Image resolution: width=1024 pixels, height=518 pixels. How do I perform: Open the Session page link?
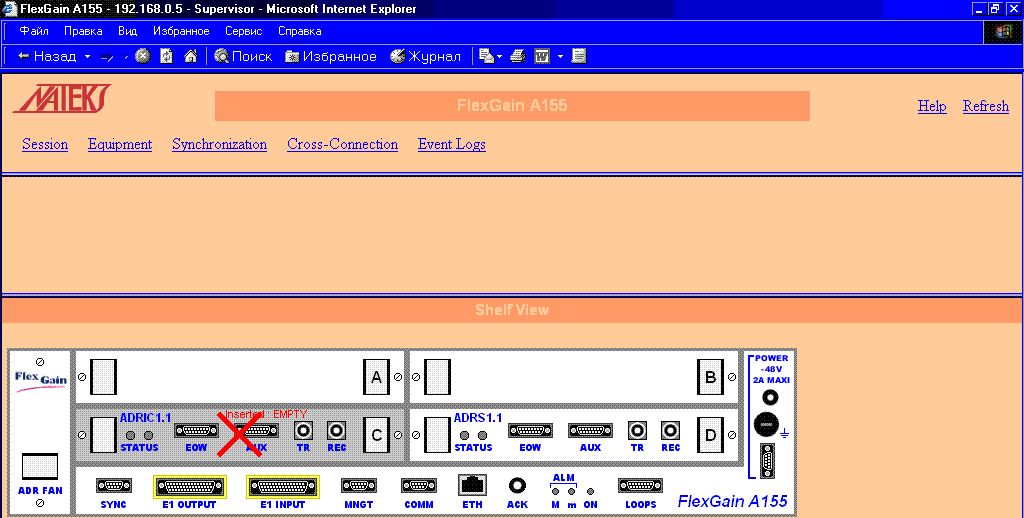click(45, 144)
